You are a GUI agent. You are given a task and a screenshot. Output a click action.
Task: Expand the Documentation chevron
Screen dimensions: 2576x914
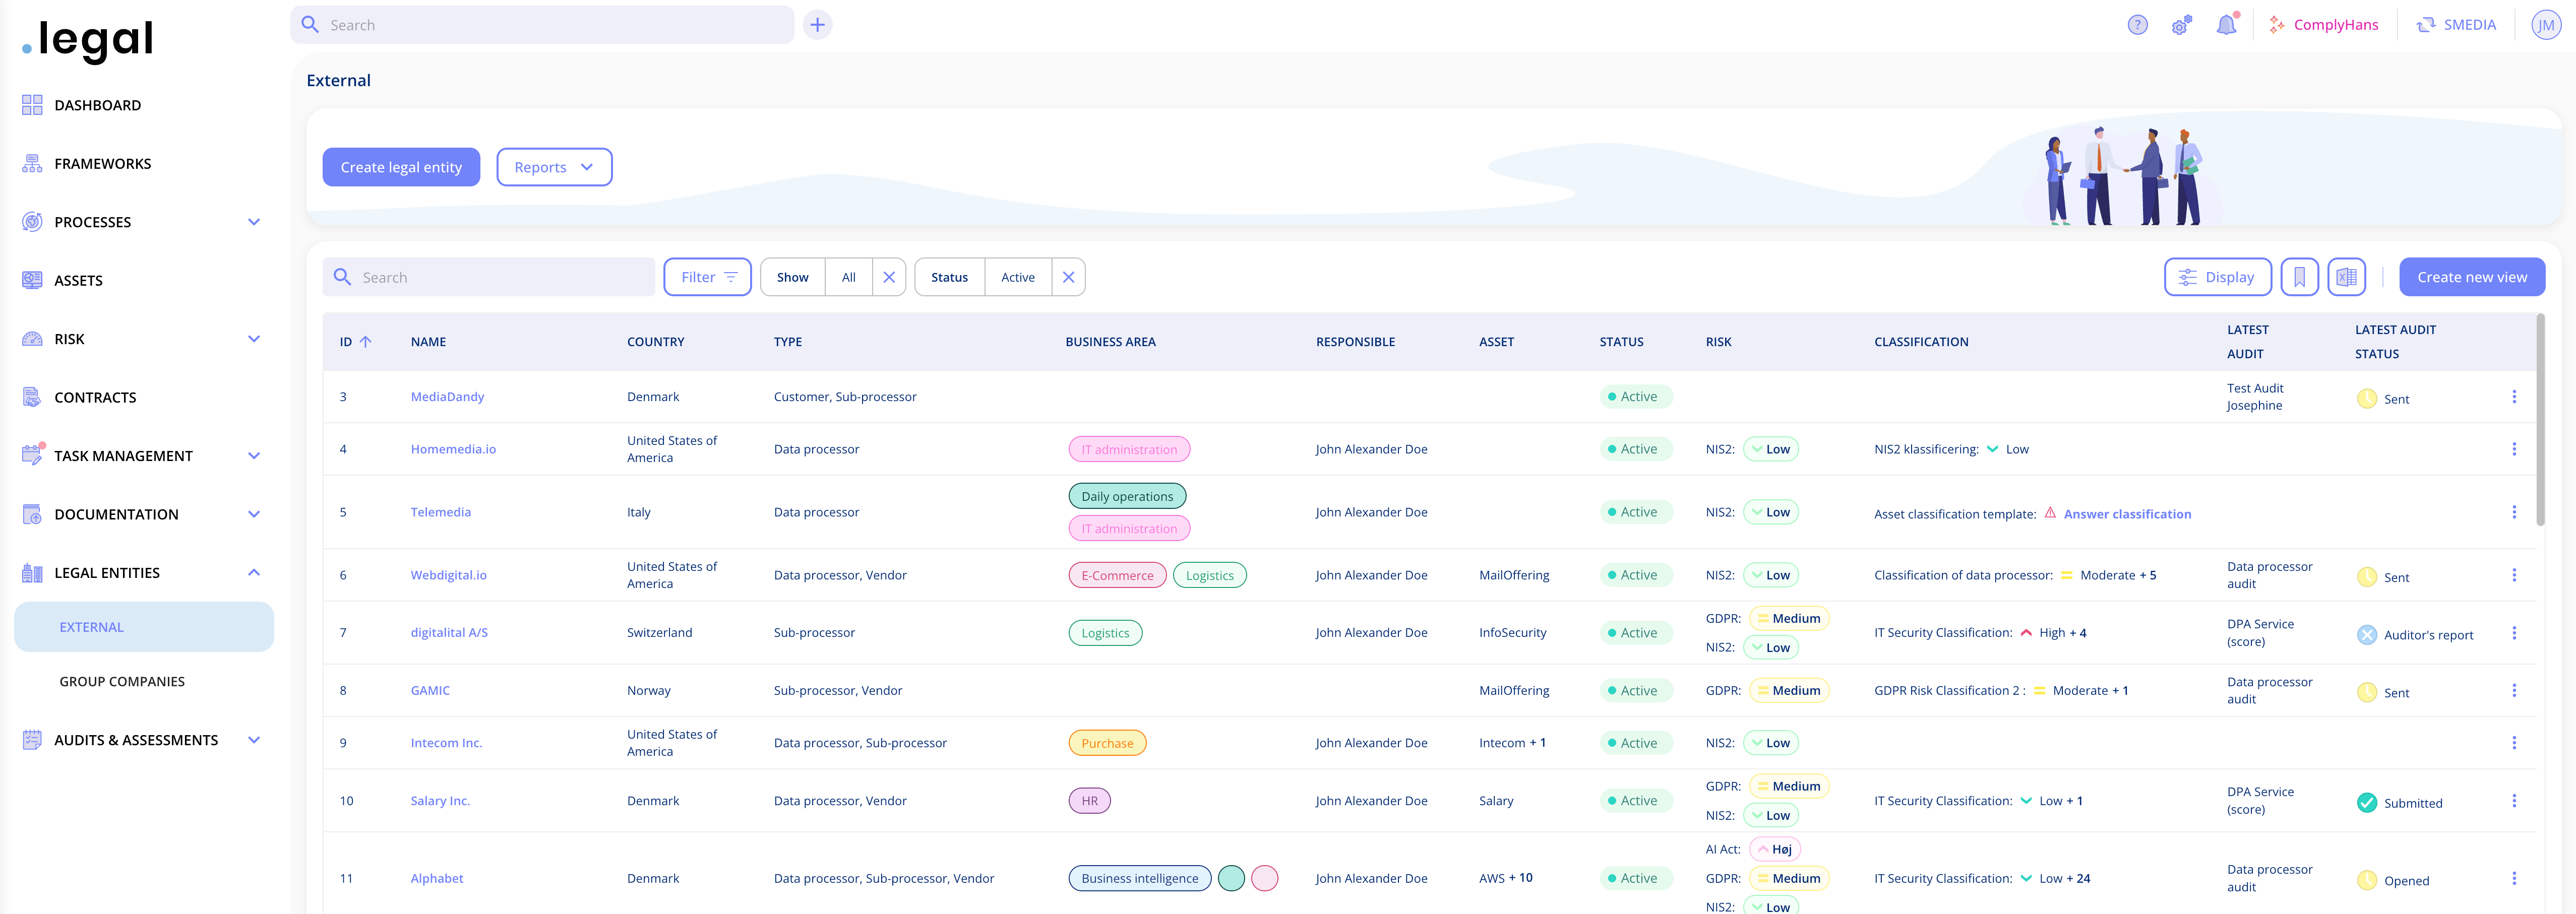254,514
